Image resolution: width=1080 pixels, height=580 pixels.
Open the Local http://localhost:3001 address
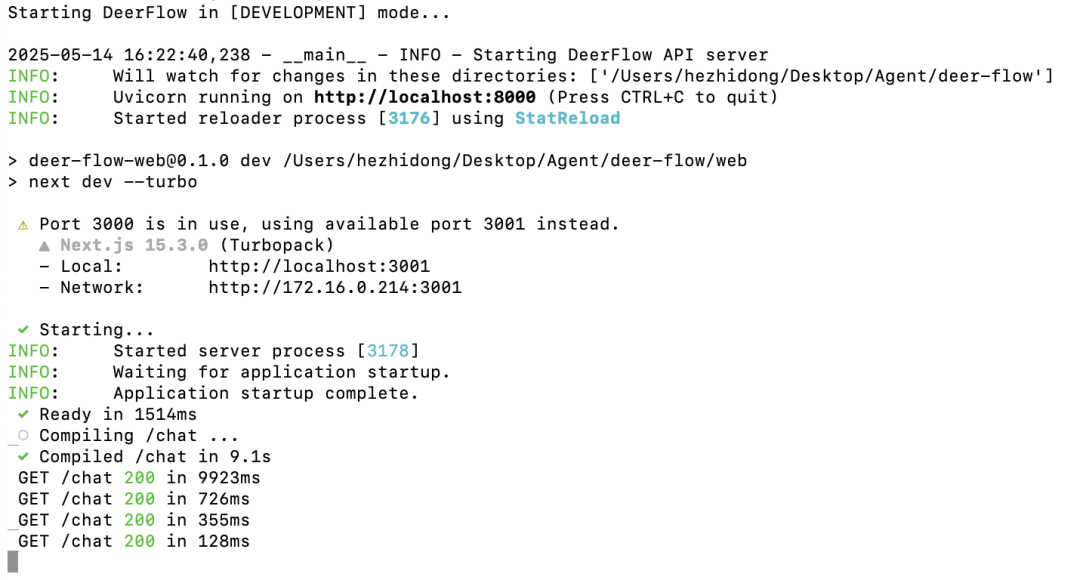pyautogui.click(x=319, y=267)
